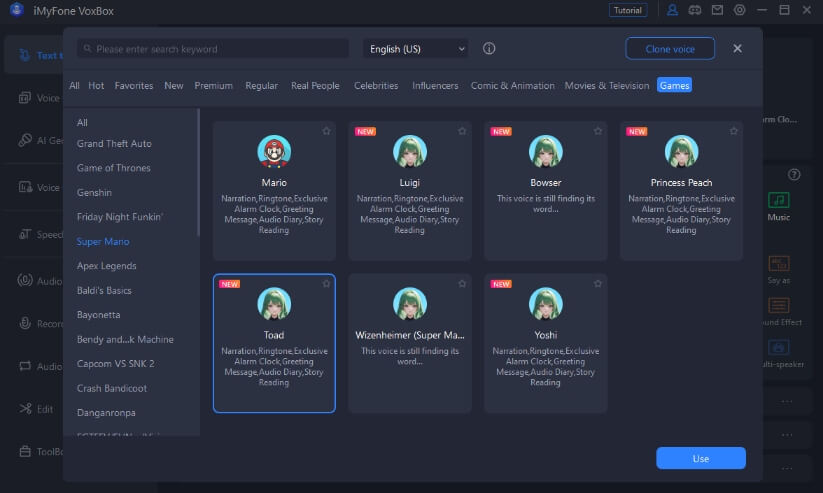Select Baldi's Basics category

click(104, 290)
